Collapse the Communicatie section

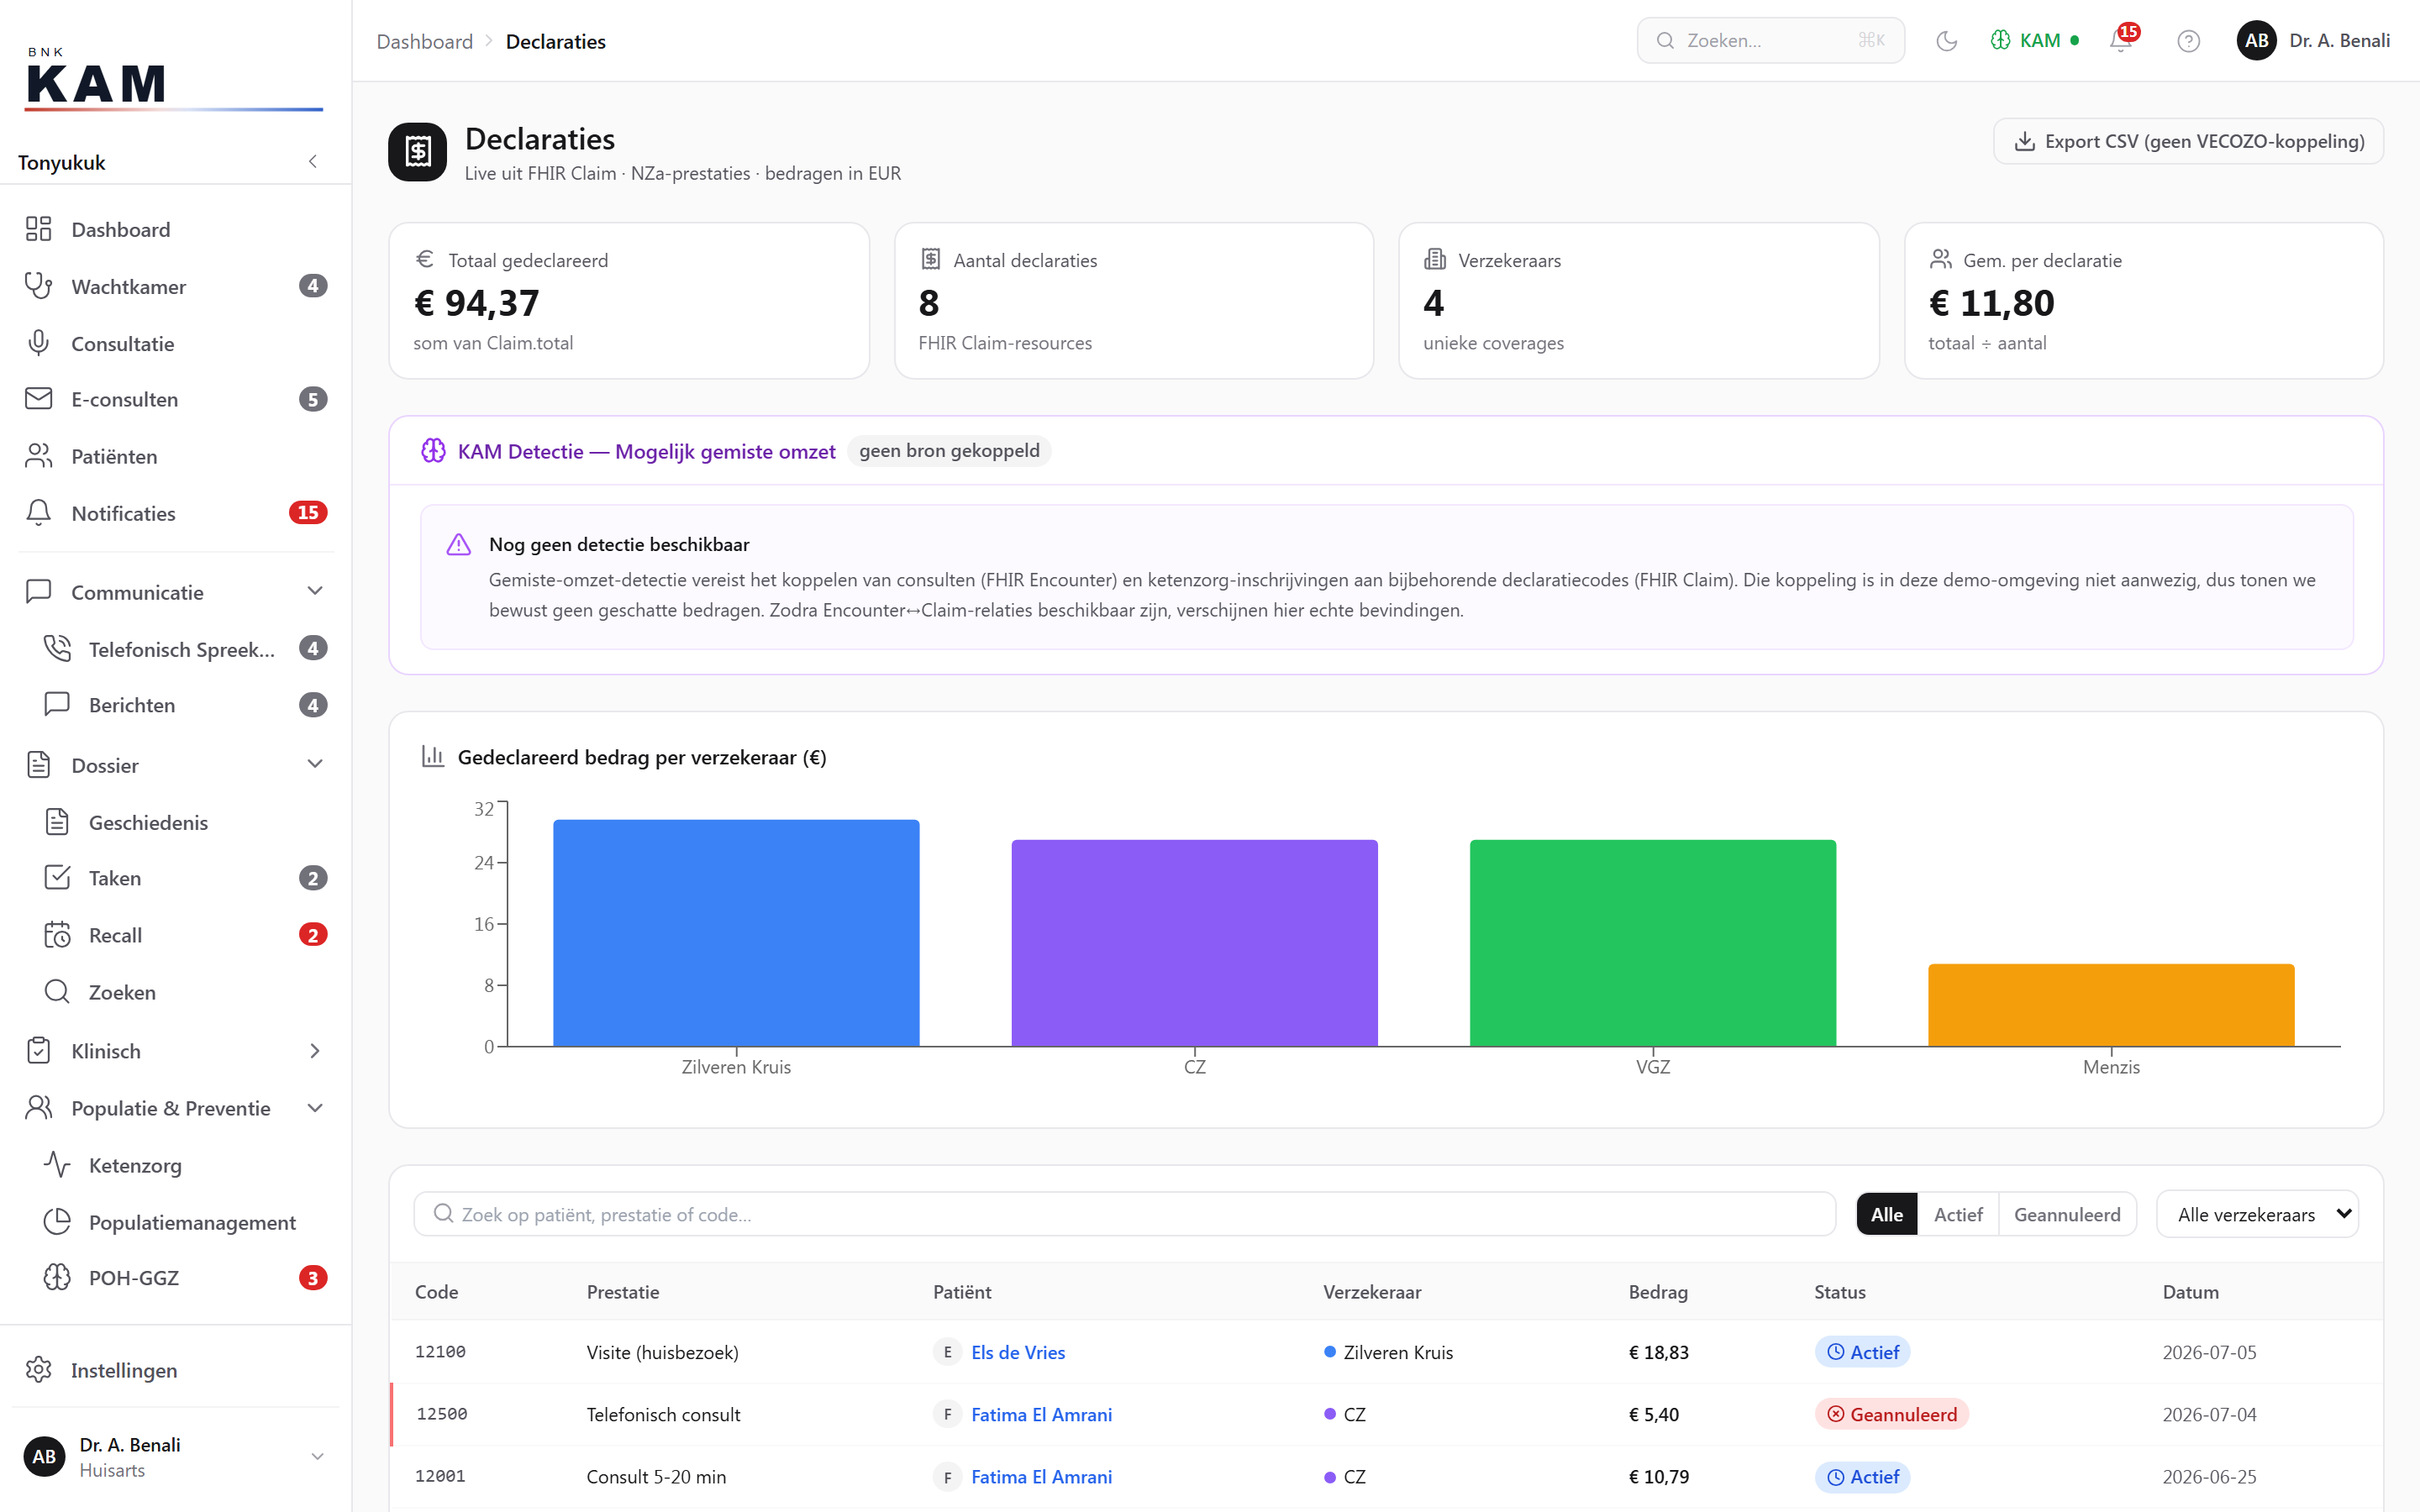(x=176, y=592)
